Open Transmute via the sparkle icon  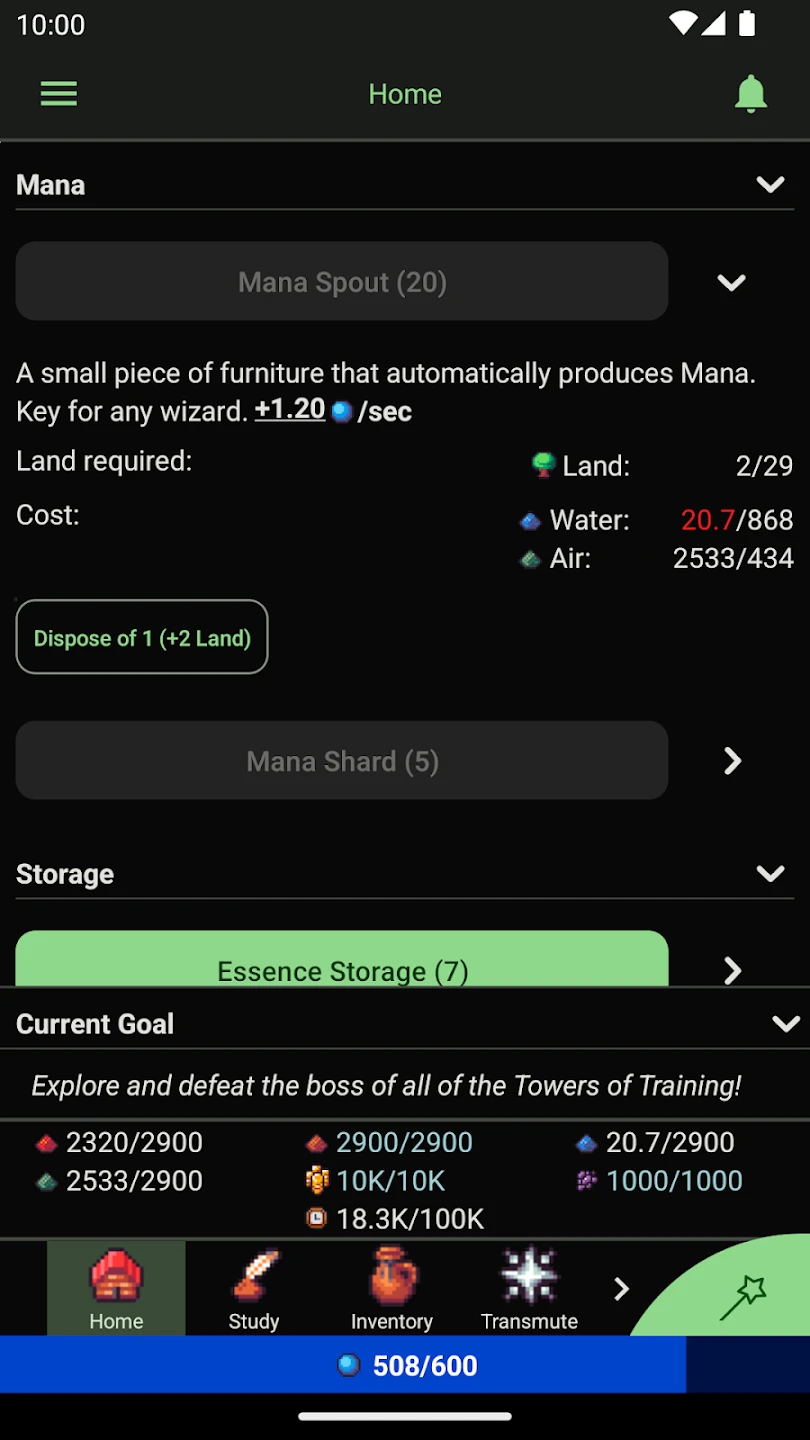(529, 1276)
